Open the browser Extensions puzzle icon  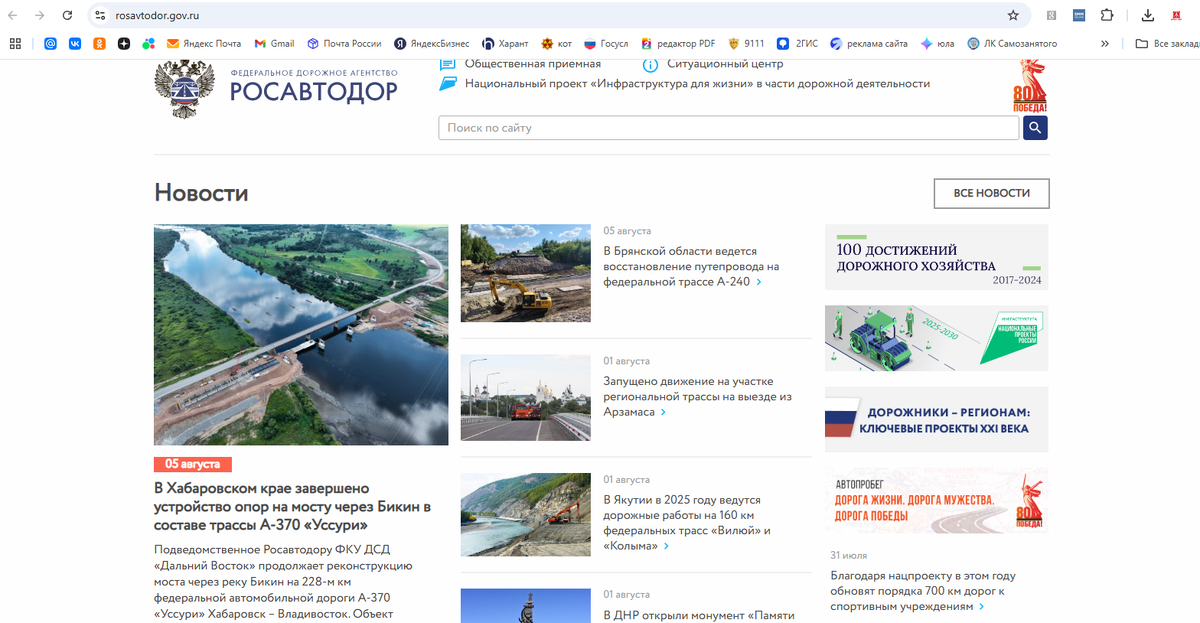click(x=1108, y=15)
